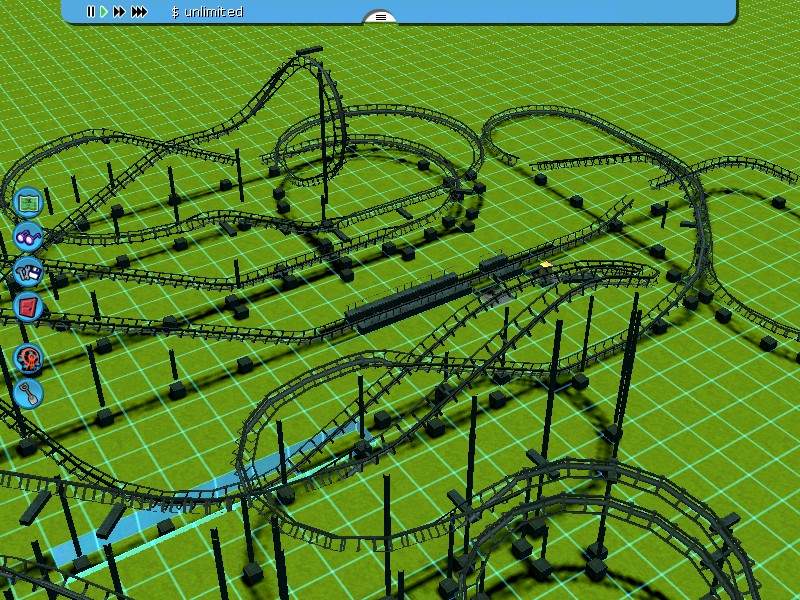Open view options with the glasses icon
This screenshot has height=600, width=800.
pyautogui.click(x=28, y=237)
